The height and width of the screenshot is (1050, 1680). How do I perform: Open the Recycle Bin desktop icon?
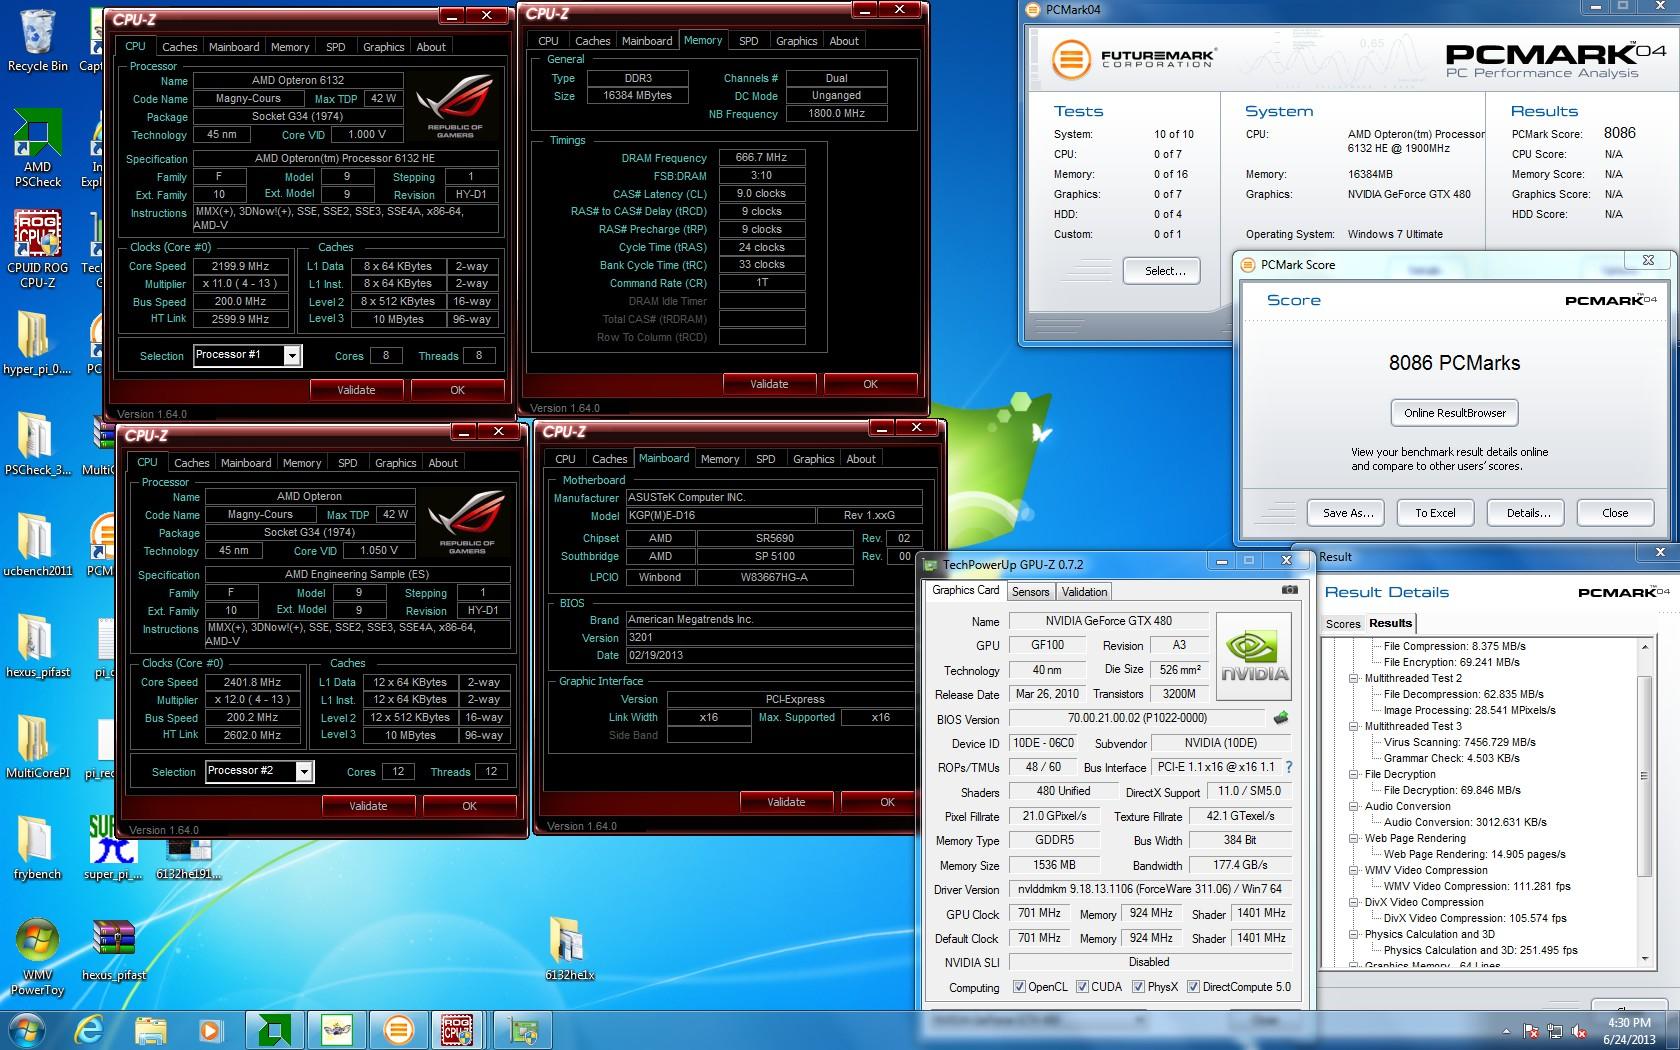click(x=37, y=40)
